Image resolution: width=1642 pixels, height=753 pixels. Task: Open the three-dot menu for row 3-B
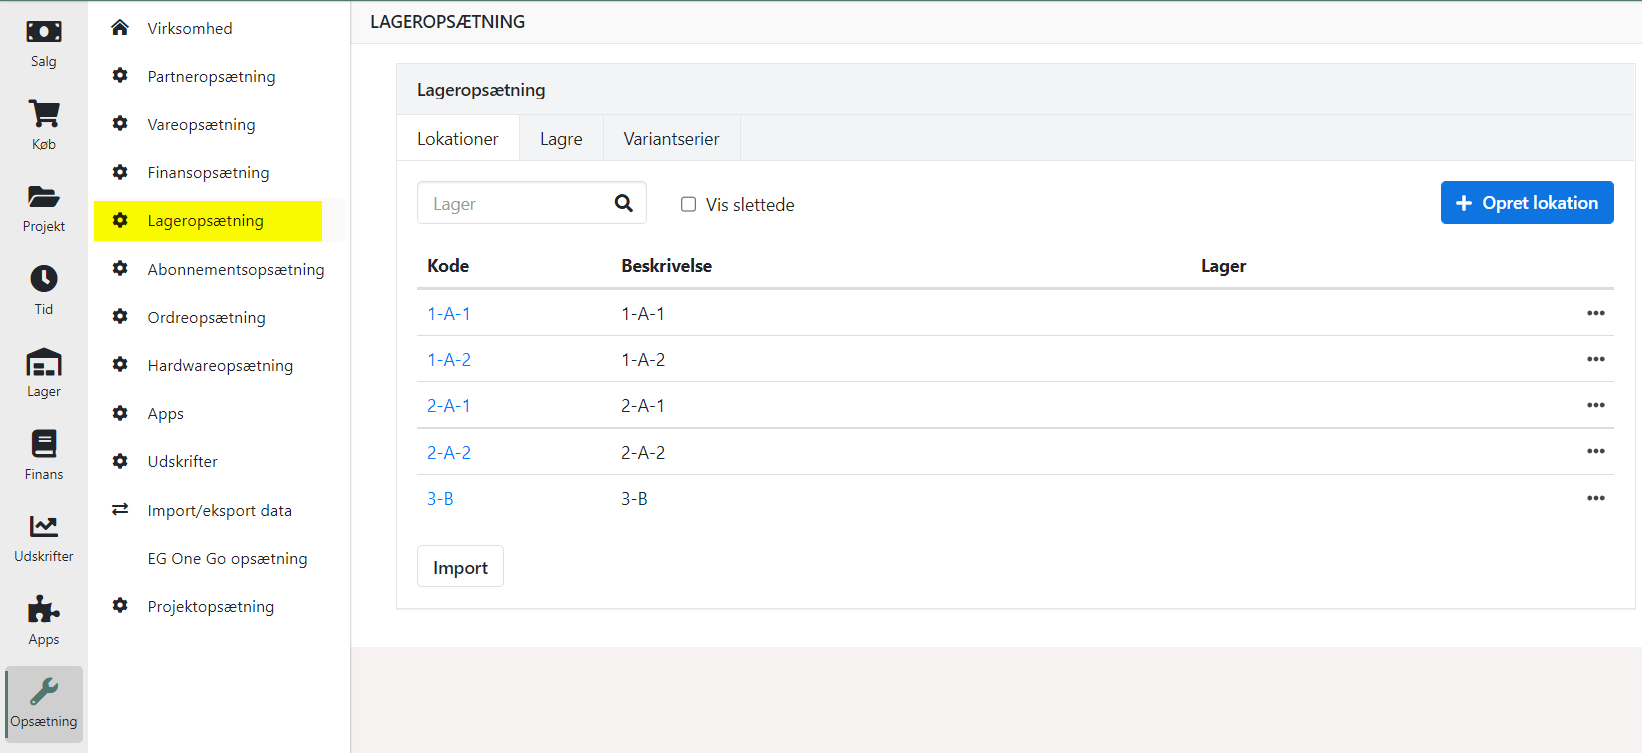click(x=1595, y=498)
